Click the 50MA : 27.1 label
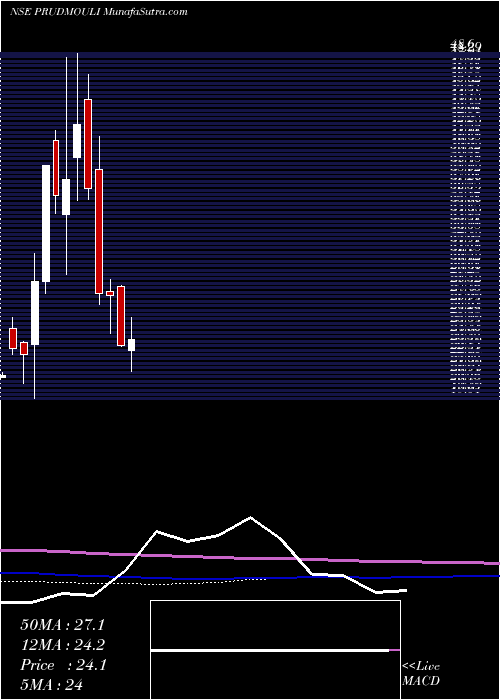Screen dimensions: 500x700 coord(63,625)
